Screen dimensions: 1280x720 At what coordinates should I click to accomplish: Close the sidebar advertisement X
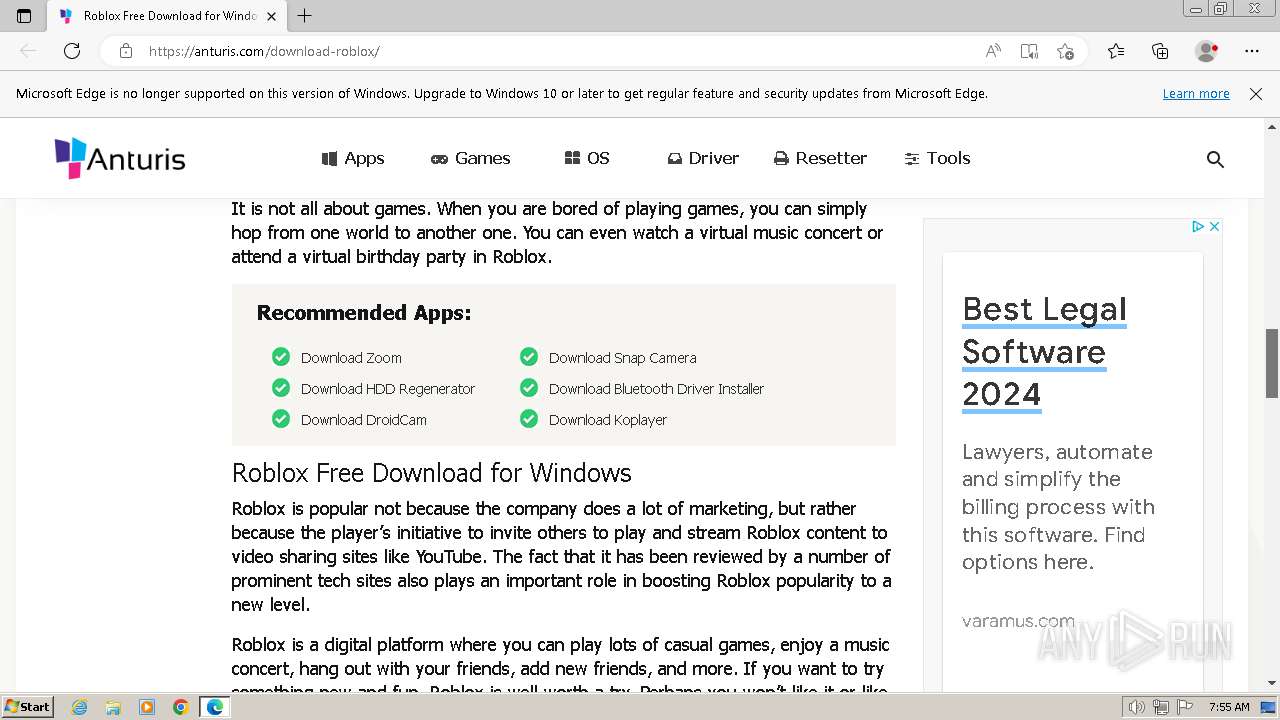1214,227
